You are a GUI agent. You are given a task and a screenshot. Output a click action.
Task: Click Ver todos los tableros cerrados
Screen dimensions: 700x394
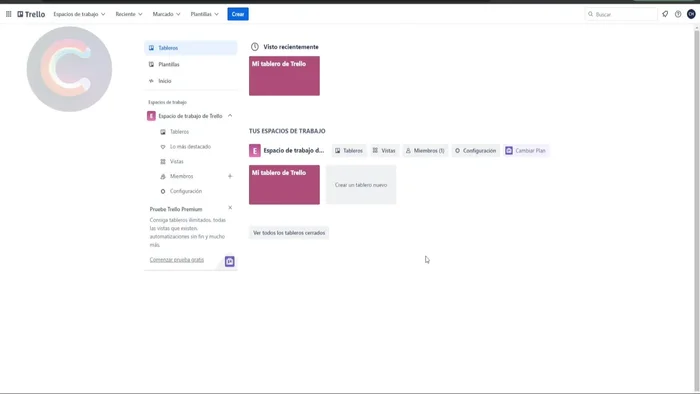289,233
